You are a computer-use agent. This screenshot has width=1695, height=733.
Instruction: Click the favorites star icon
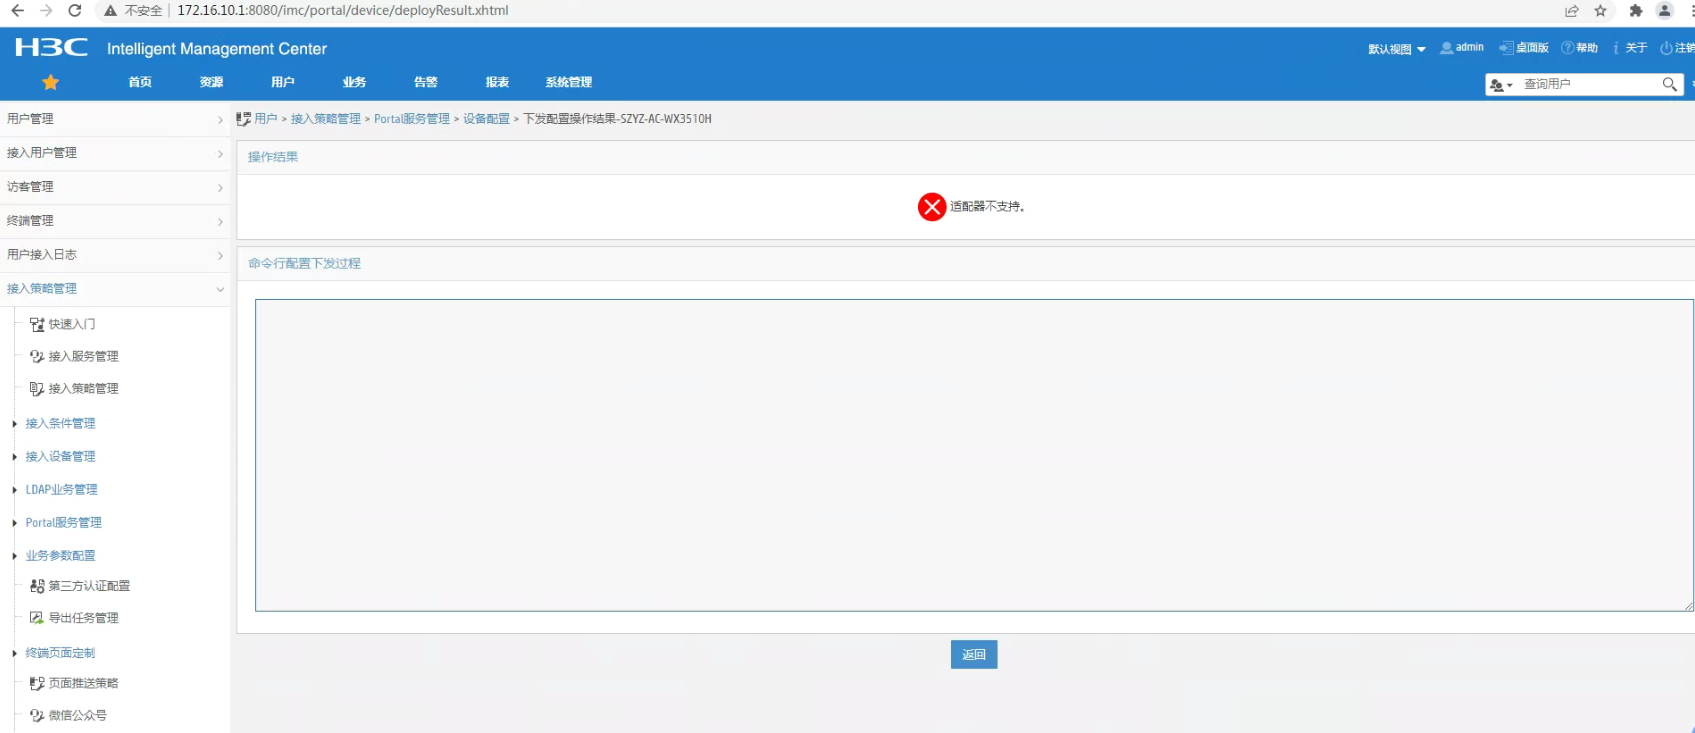(x=51, y=82)
